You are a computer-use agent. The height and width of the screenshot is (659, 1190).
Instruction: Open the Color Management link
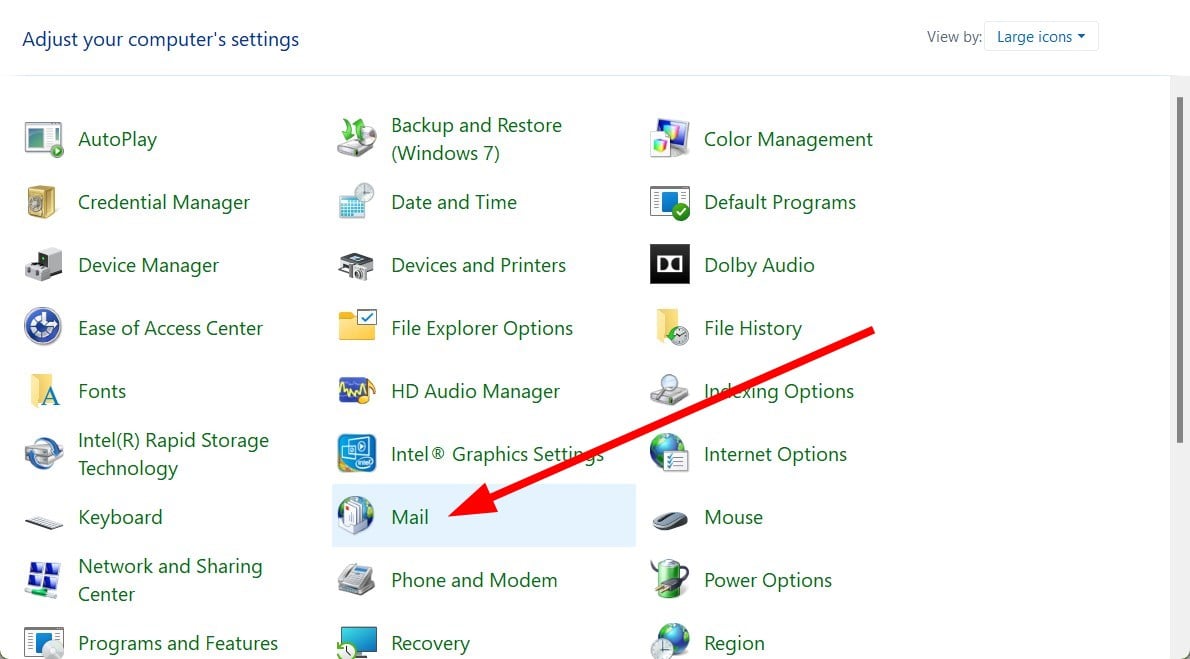789,139
